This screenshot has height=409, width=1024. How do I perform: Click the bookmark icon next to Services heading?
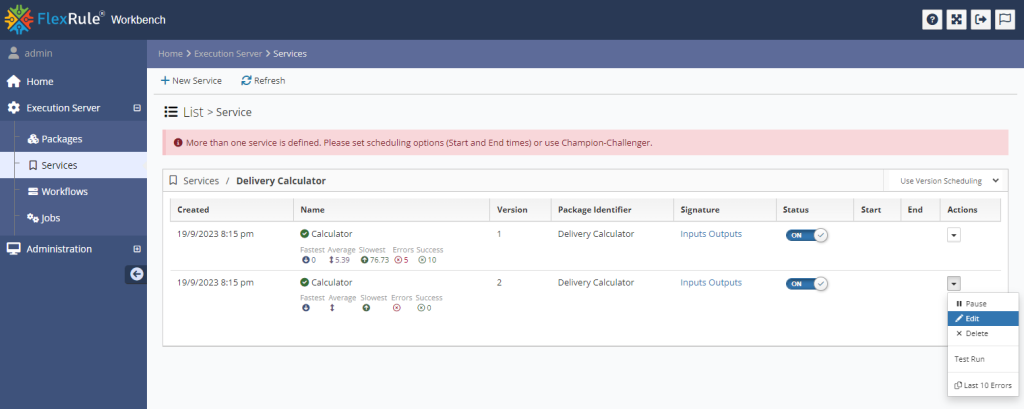point(173,180)
